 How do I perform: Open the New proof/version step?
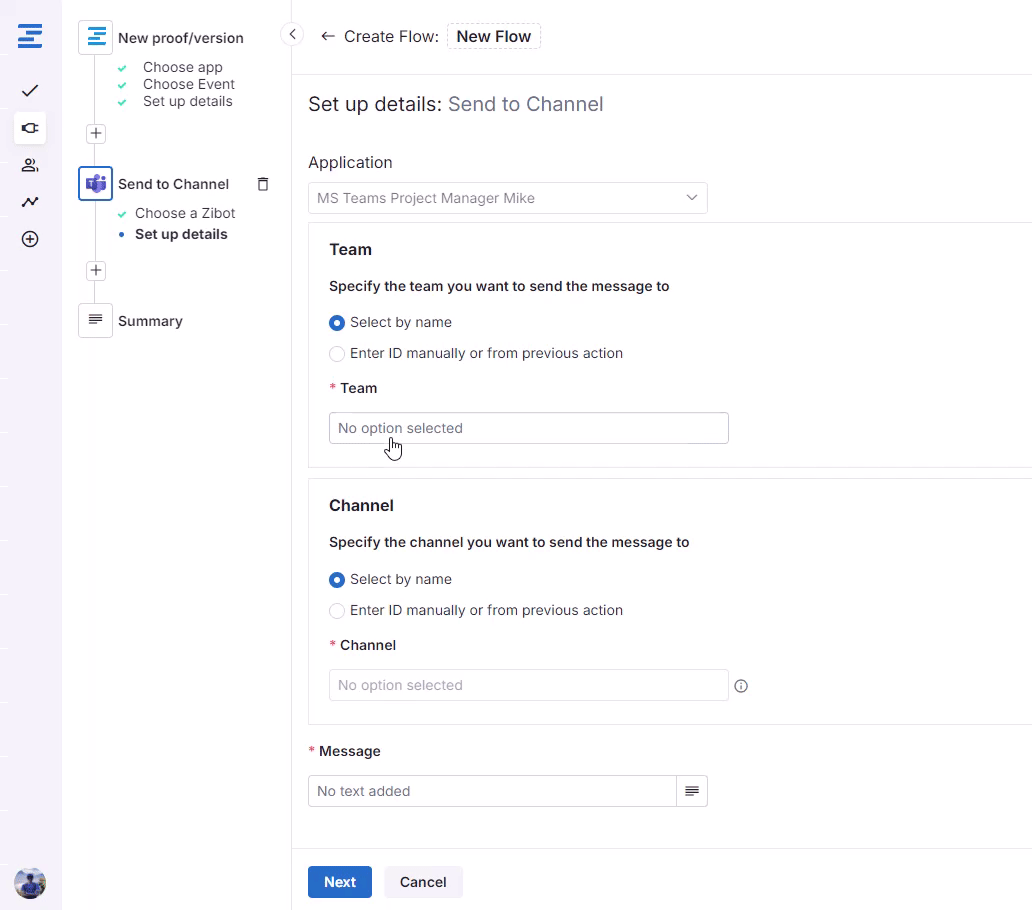pyautogui.click(x=180, y=38)
